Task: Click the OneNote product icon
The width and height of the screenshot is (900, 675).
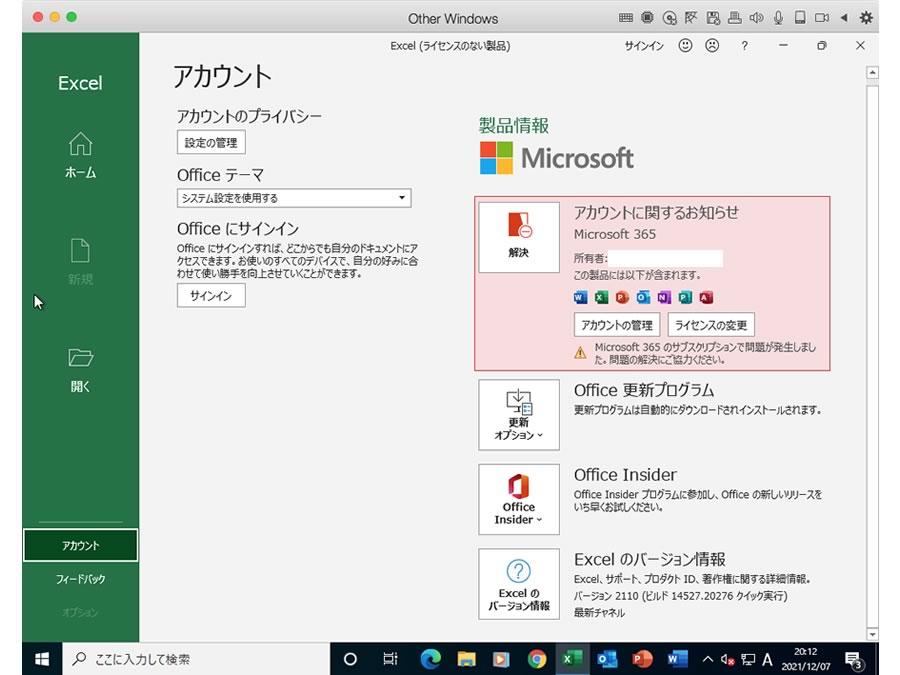Action: click(x=664, y=297)
